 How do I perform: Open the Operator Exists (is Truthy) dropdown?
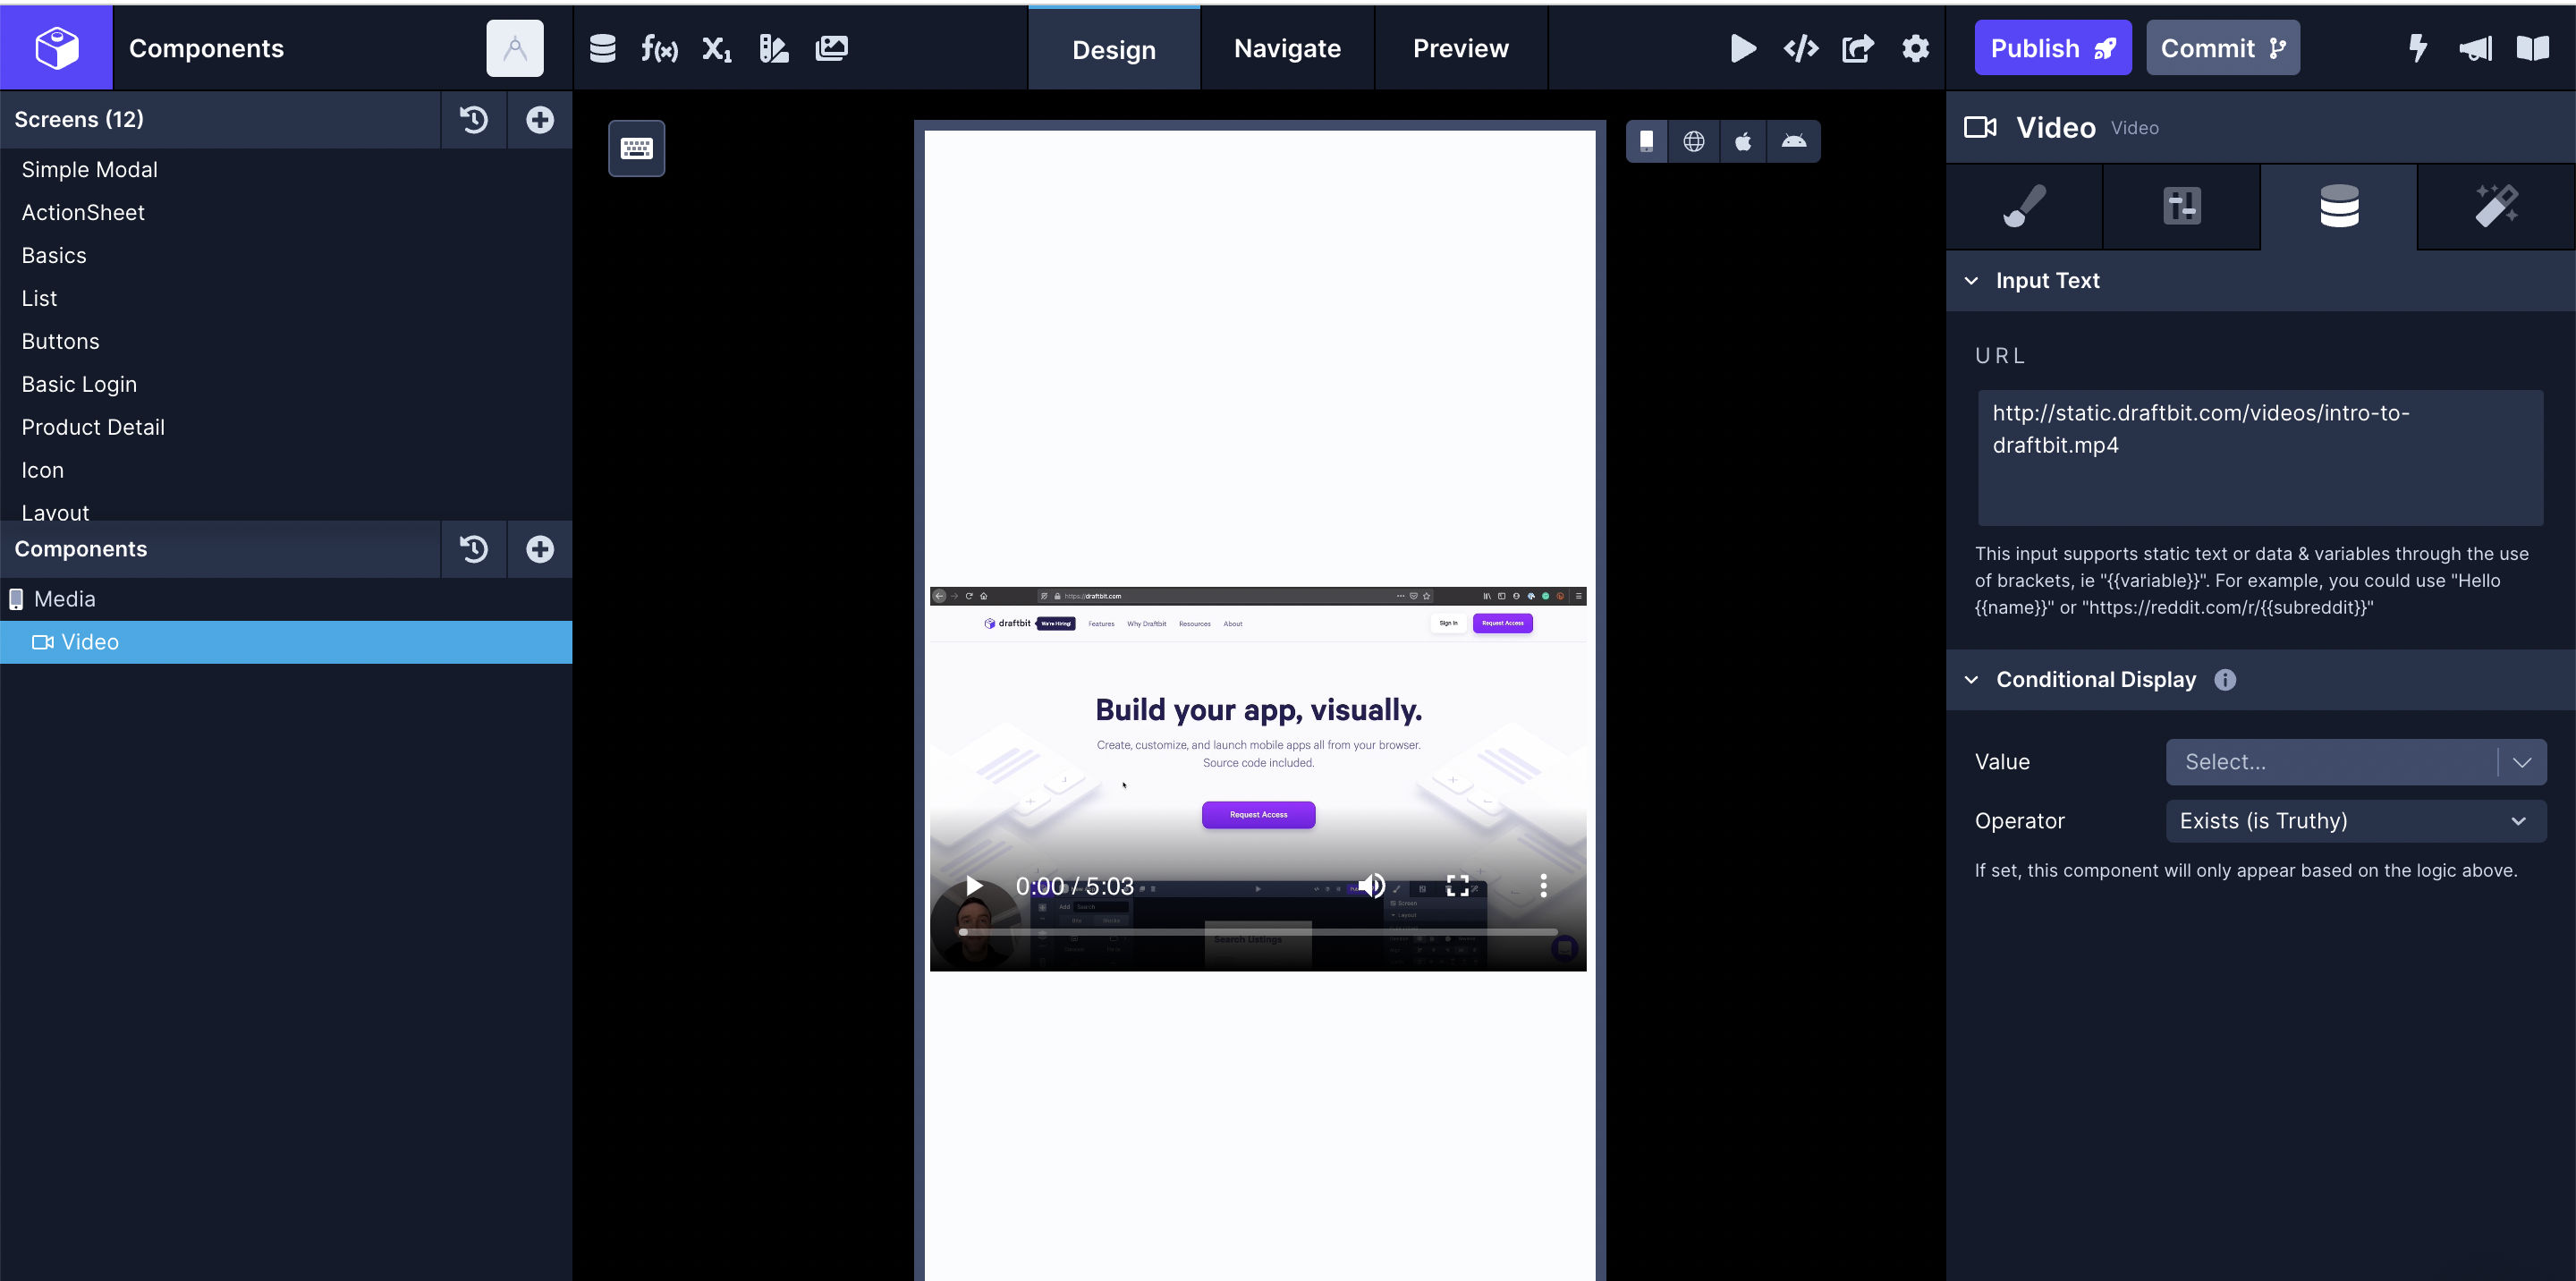point(2356,821)
